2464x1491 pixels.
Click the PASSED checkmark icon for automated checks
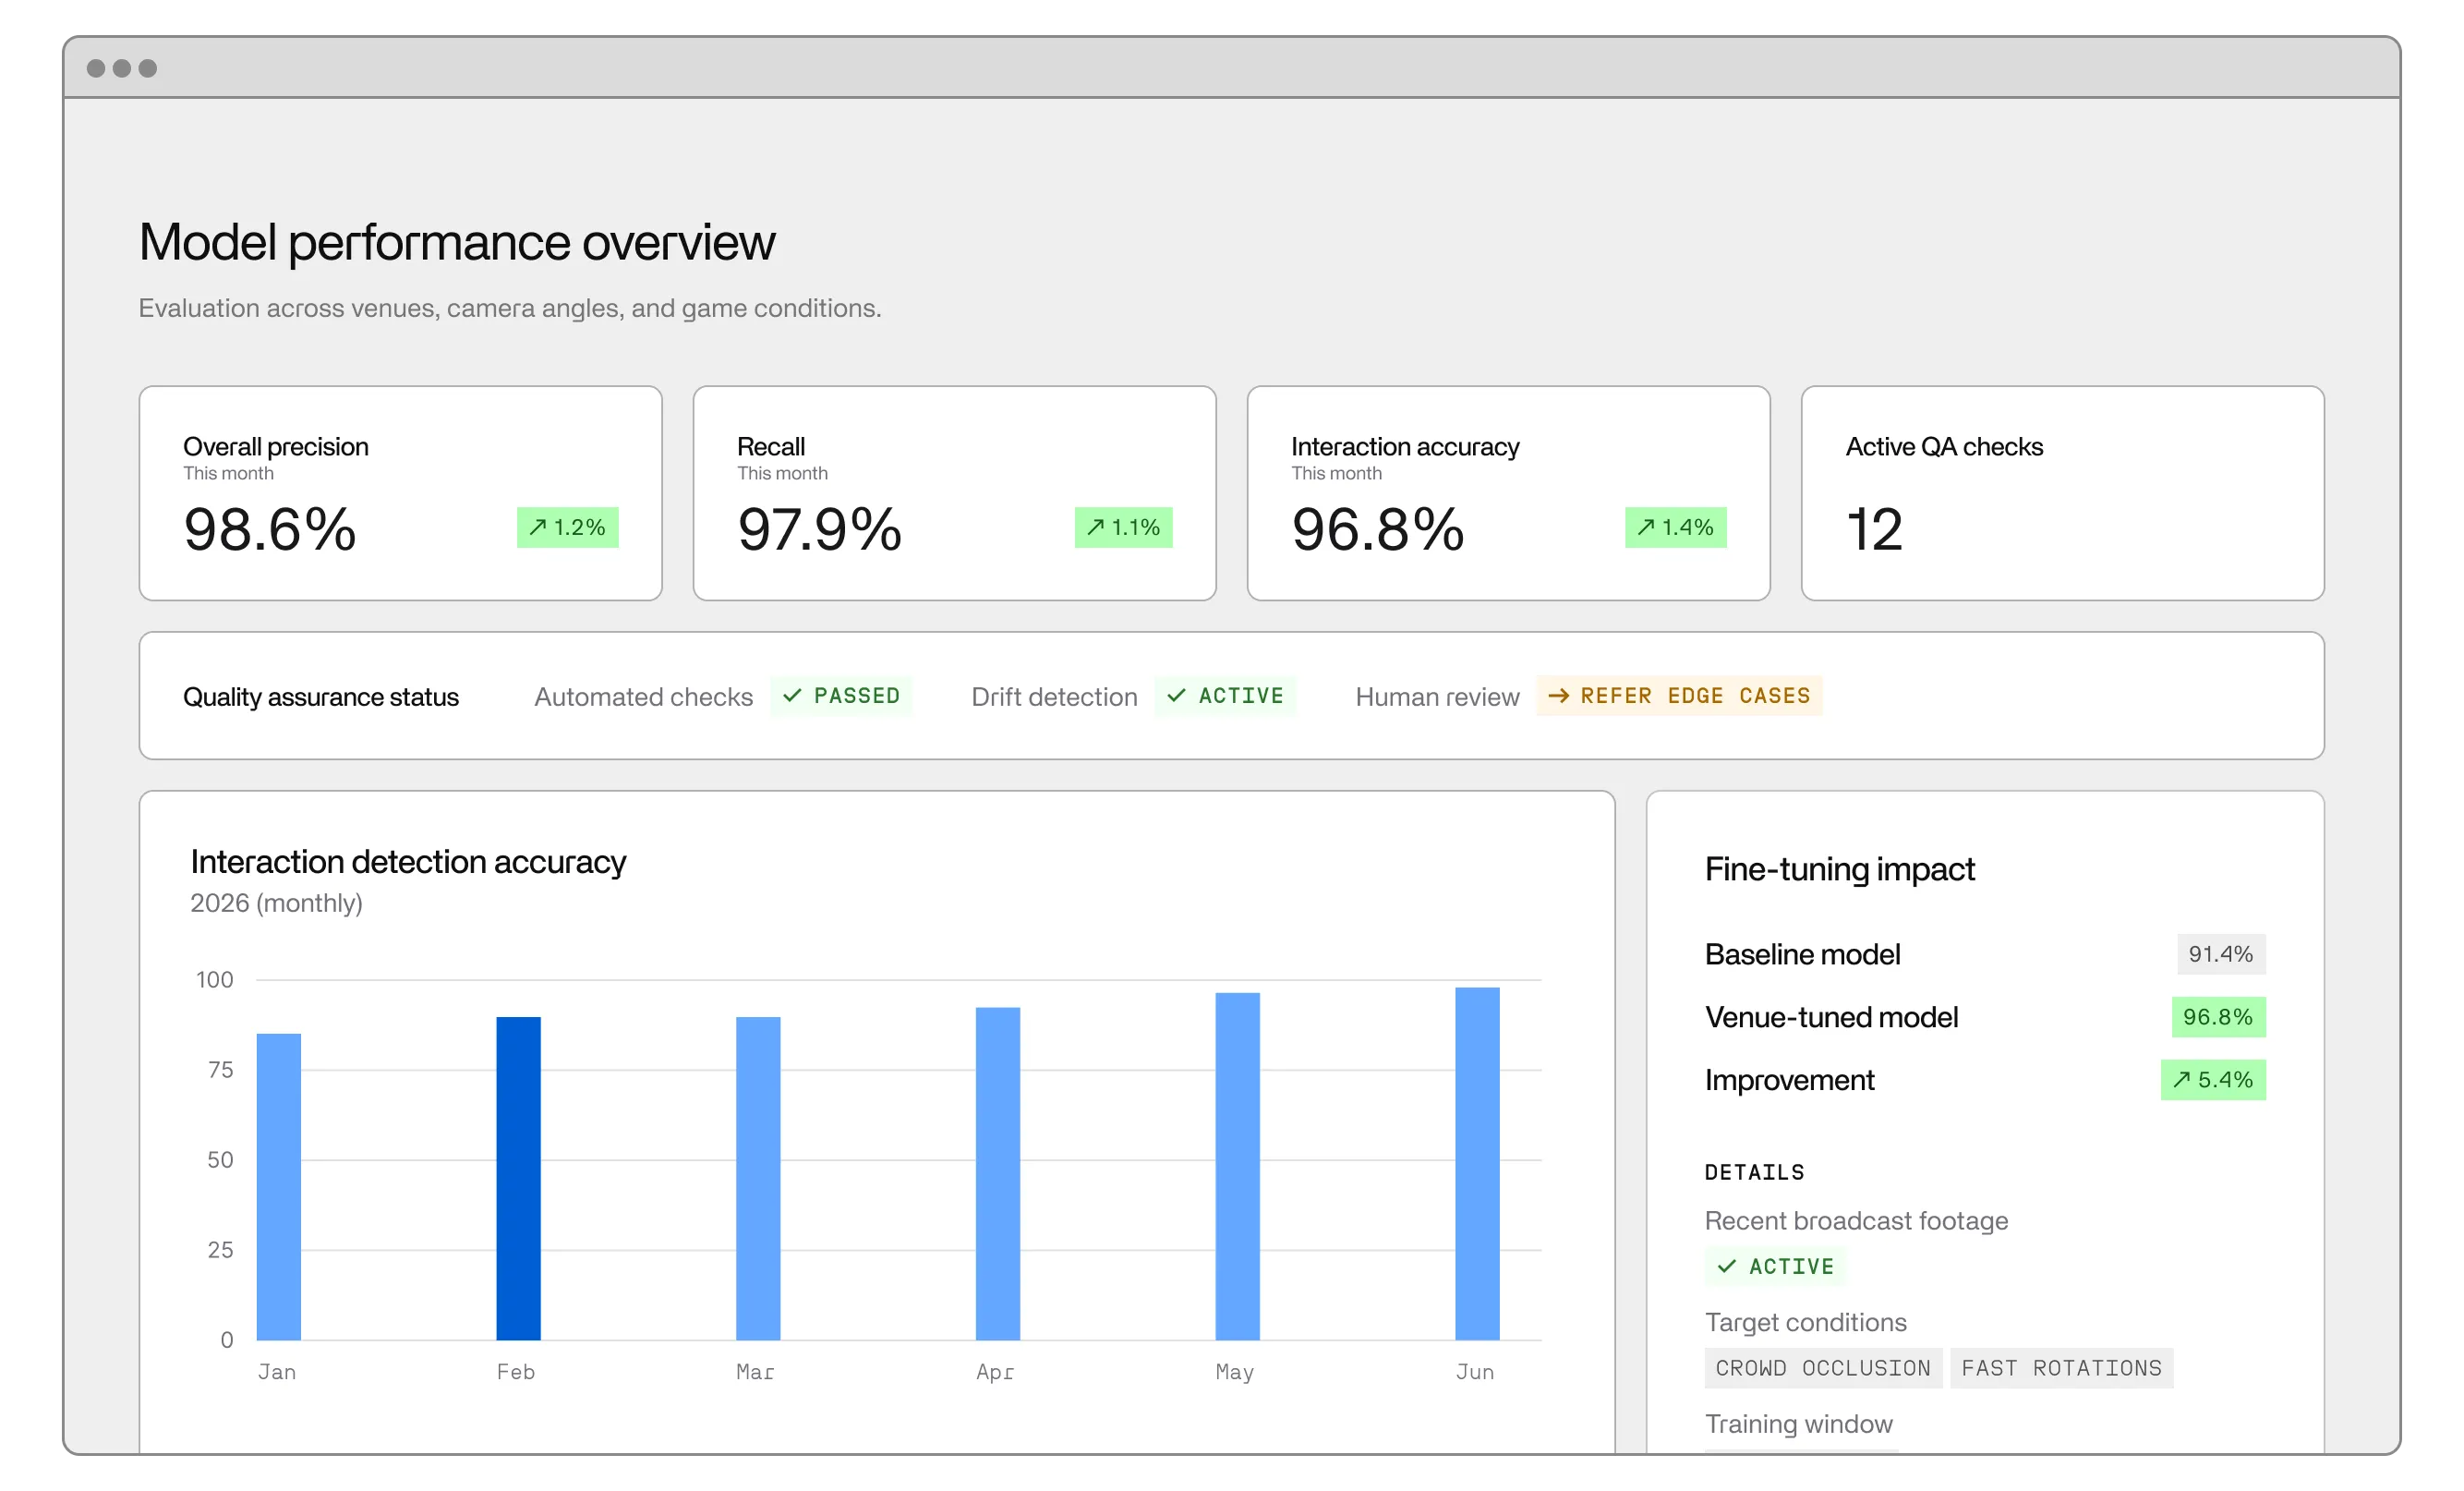(x=795, y=696)
